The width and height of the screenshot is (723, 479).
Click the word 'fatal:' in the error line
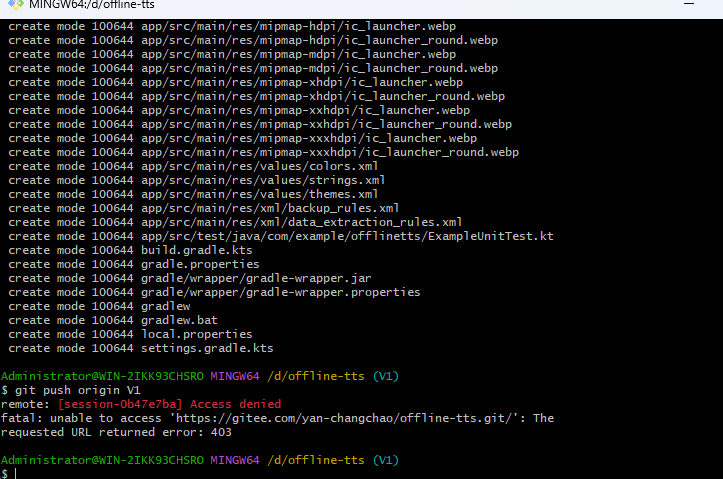(x=21, y=418)
